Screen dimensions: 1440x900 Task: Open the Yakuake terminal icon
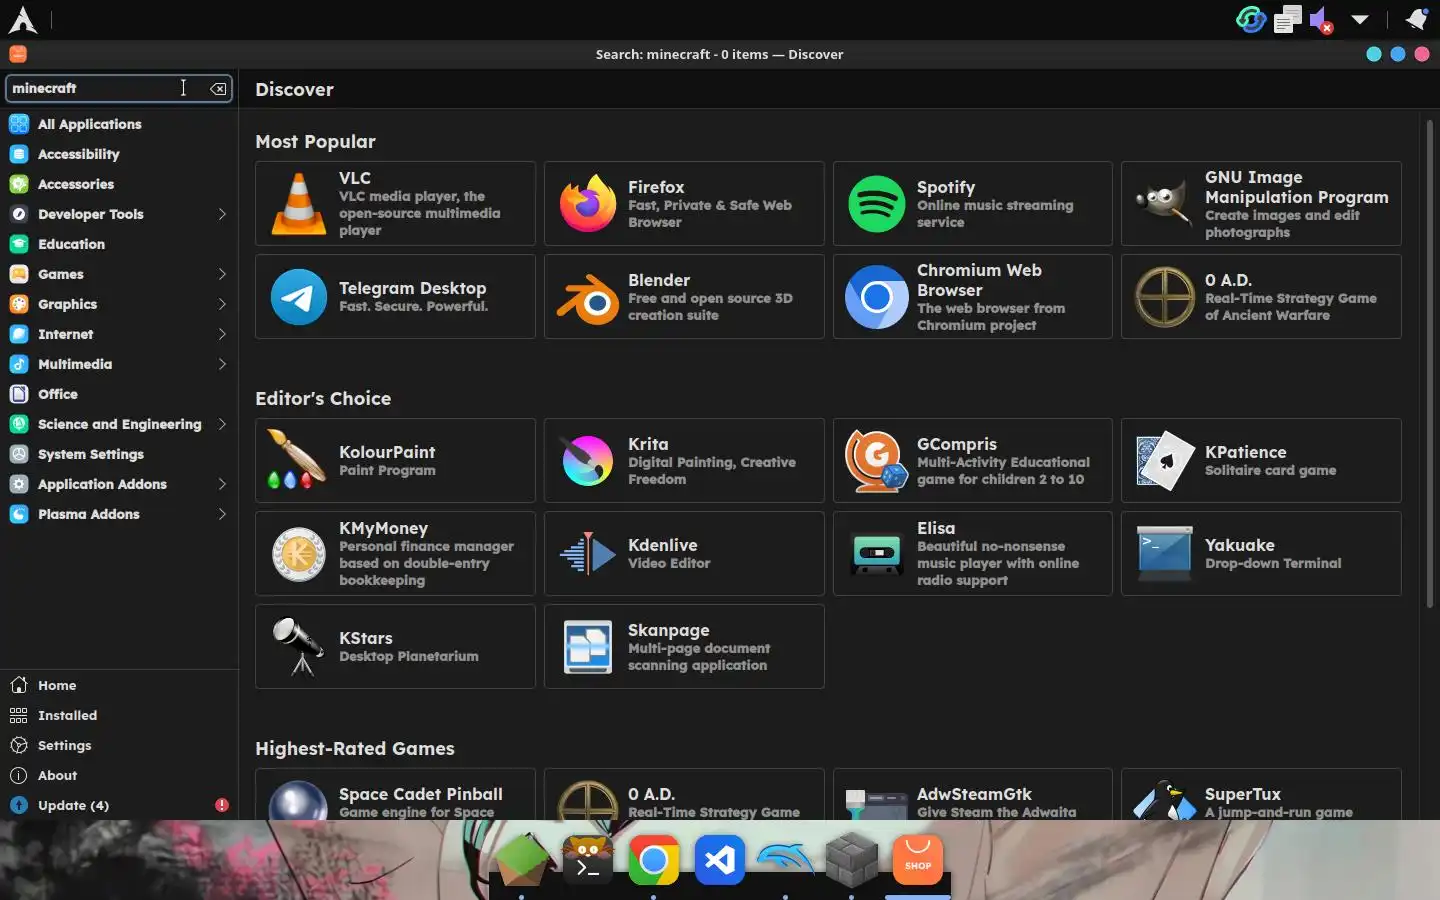[1165, 554]
